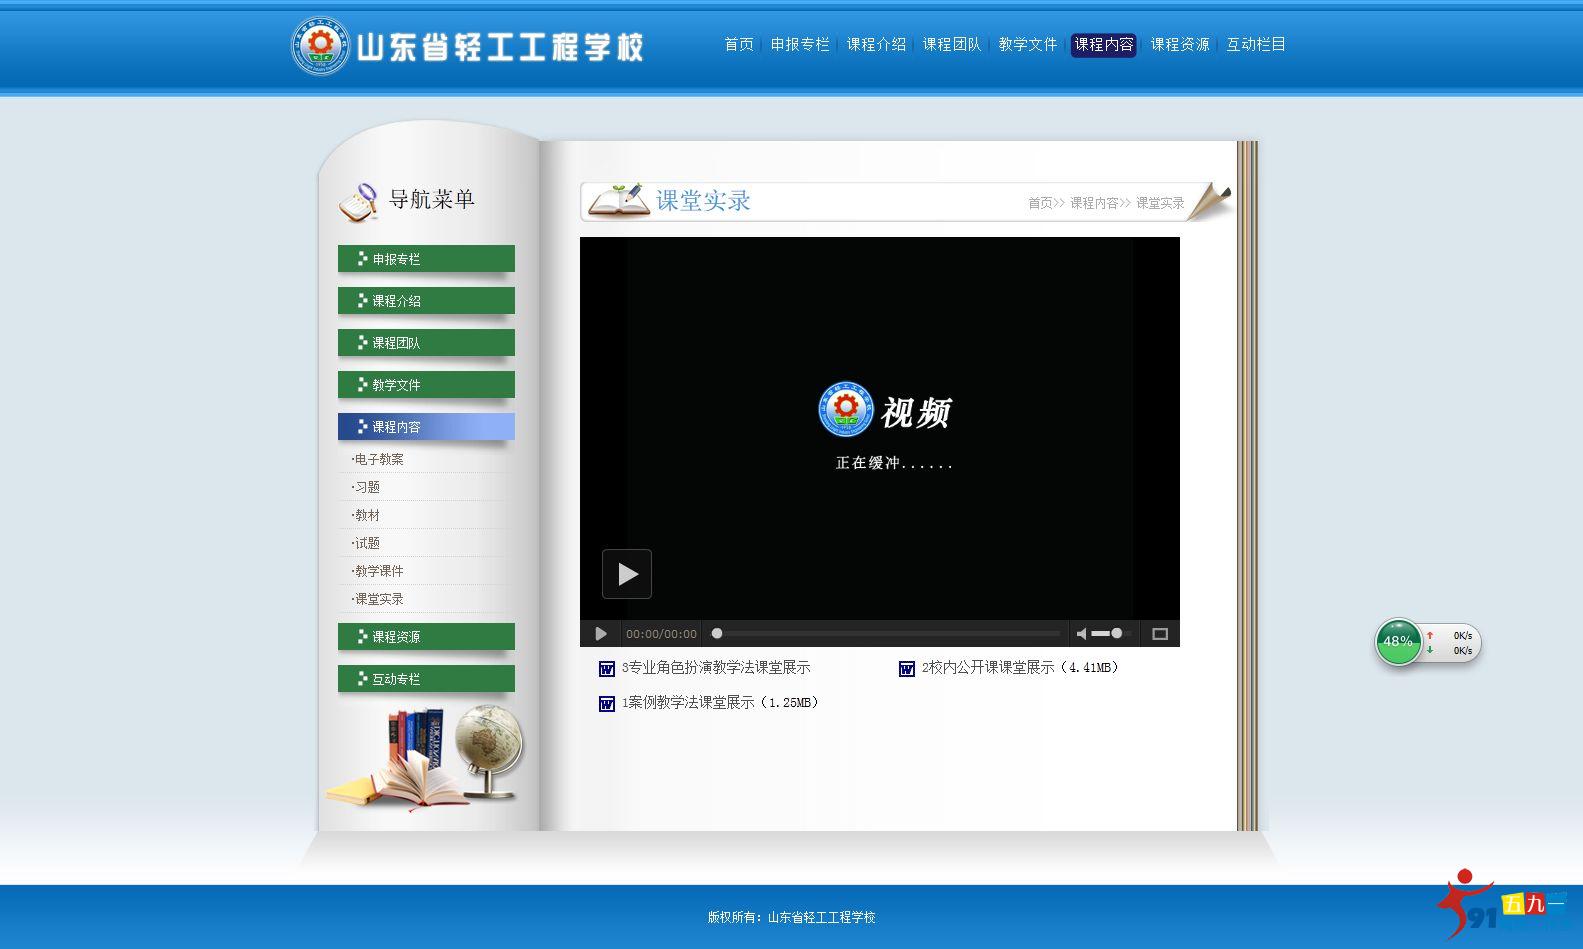Click green 课程团队 sidebar button
The height and width of the screenshot is (949, 1583).
pyautogui.click(x=426, y=343)
